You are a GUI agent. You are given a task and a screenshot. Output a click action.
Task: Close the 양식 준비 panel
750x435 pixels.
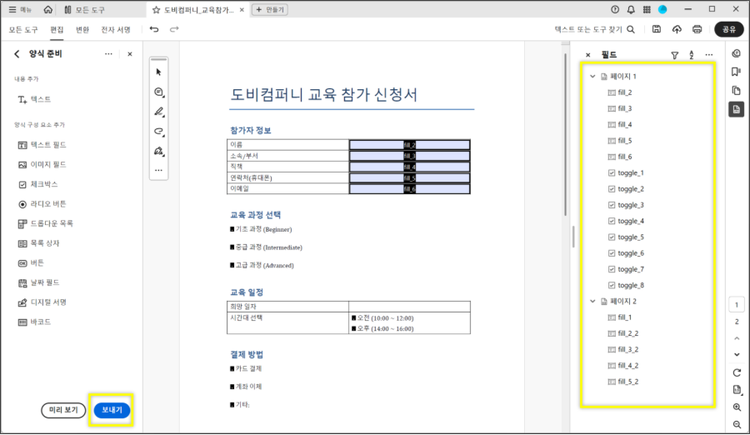coord(130,54)
